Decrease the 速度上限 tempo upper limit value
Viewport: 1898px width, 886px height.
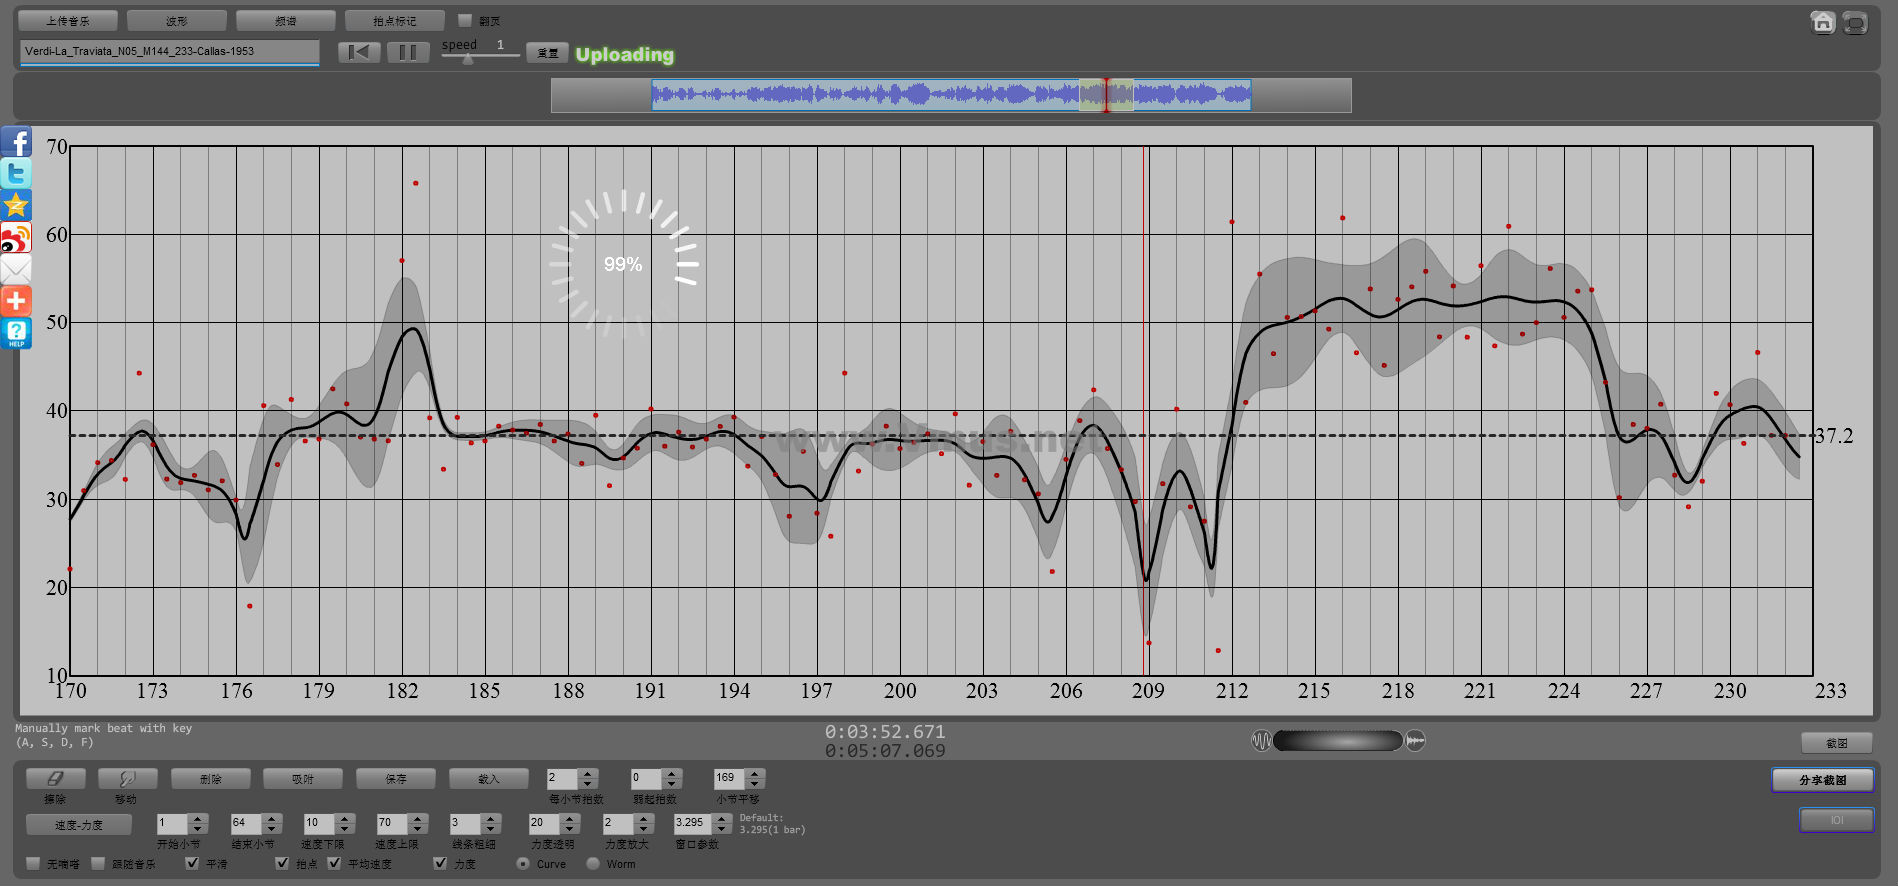[419, 829]
